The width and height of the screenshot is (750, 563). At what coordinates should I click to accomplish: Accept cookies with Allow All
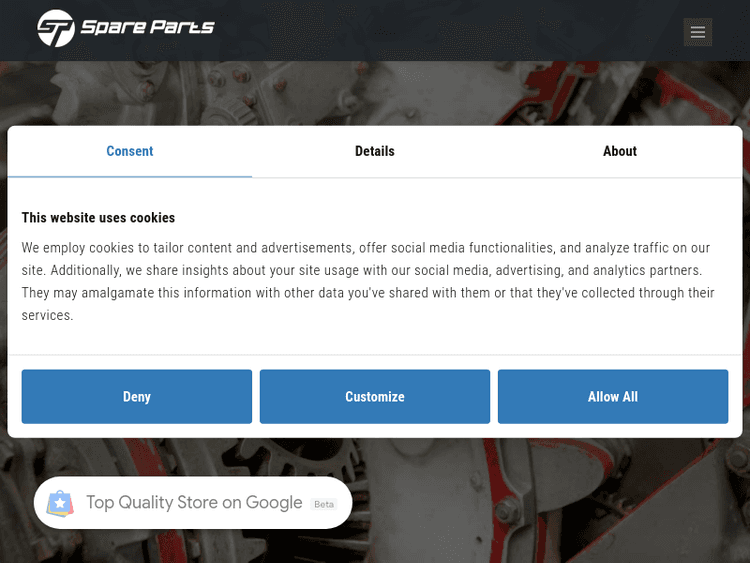[x=613, y=397]
